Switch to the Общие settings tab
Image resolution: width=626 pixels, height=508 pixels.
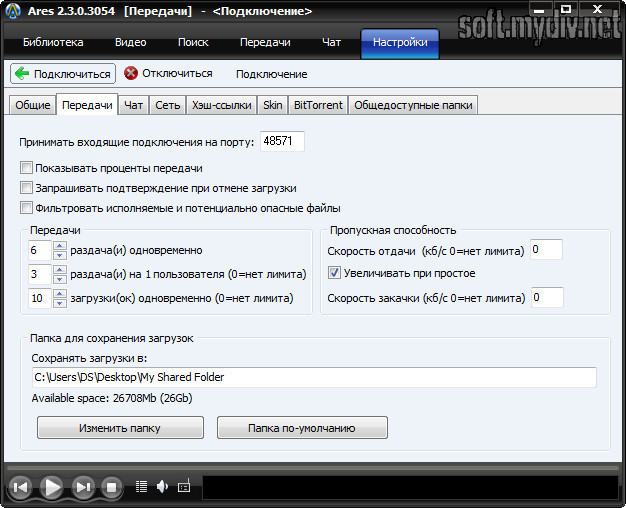[x=33, y=105]
